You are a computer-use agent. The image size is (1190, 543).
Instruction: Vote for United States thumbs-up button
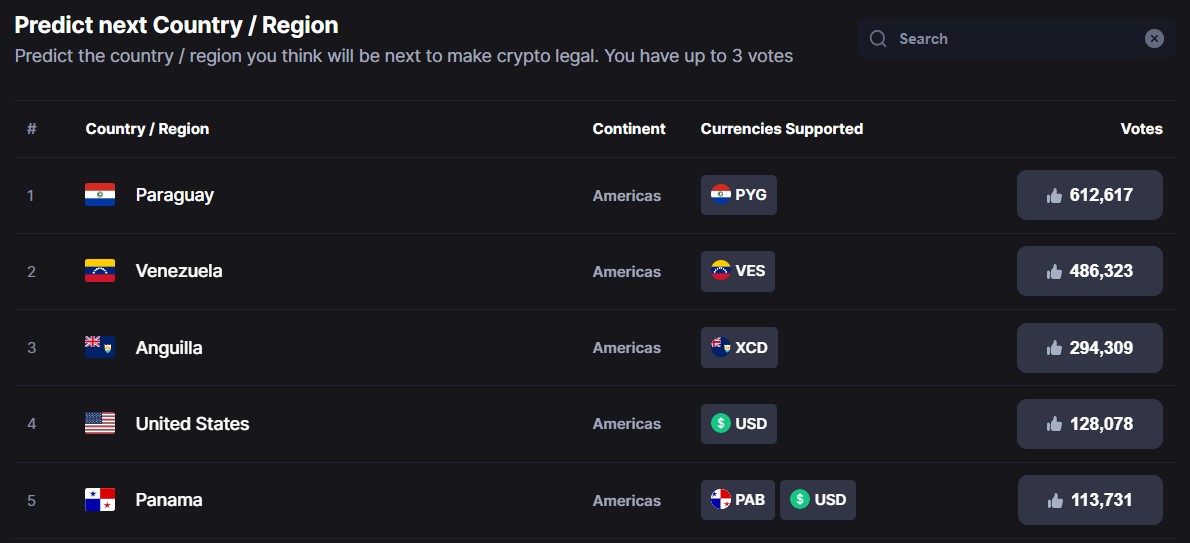pyautogui.click(x=1089, y=424)
